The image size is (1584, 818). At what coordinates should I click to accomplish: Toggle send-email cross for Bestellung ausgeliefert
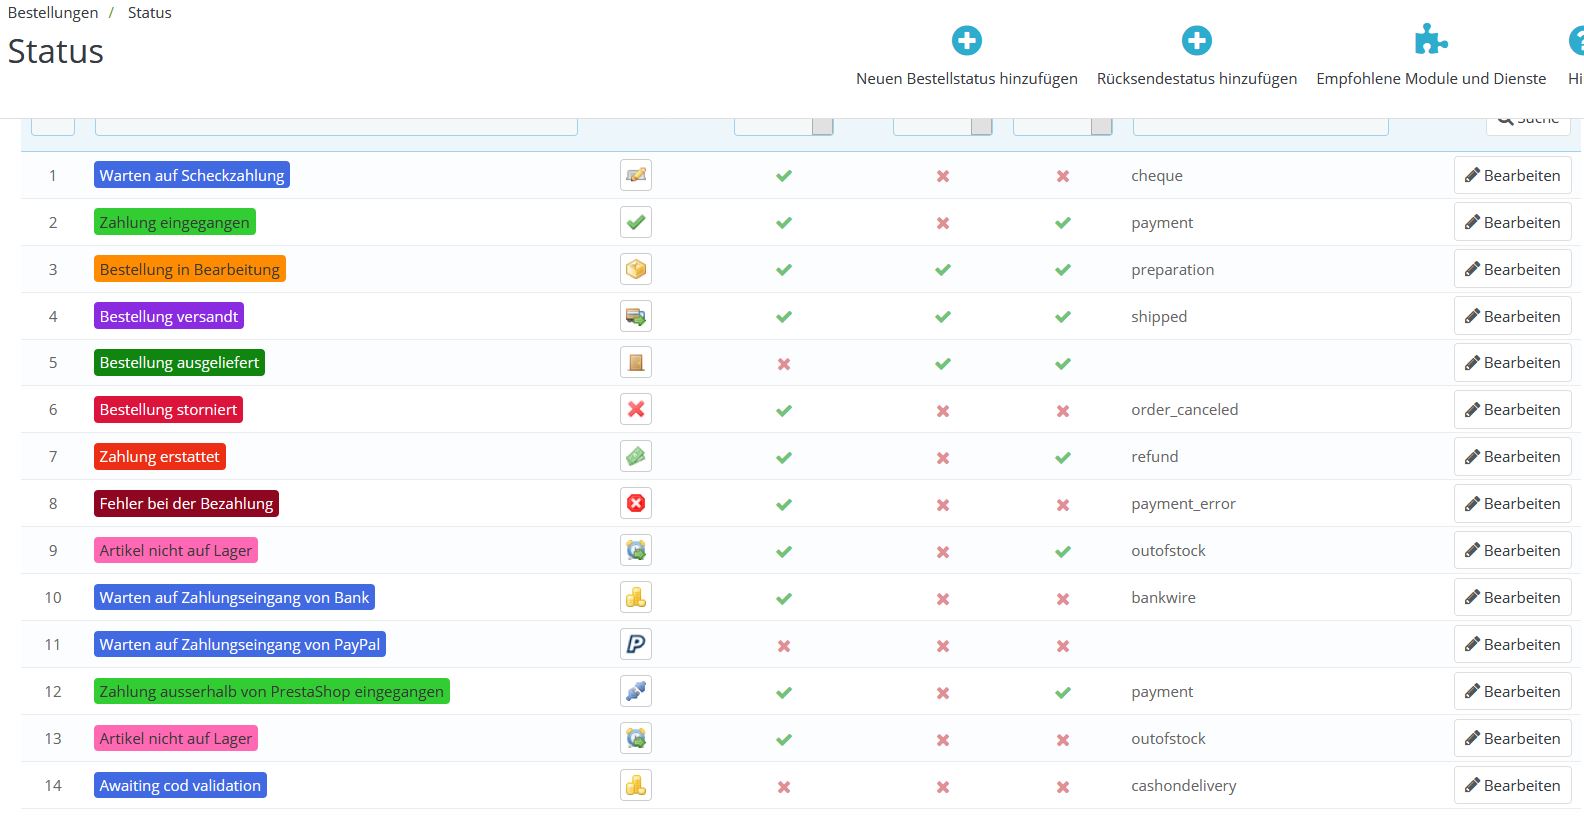(784, 364)
